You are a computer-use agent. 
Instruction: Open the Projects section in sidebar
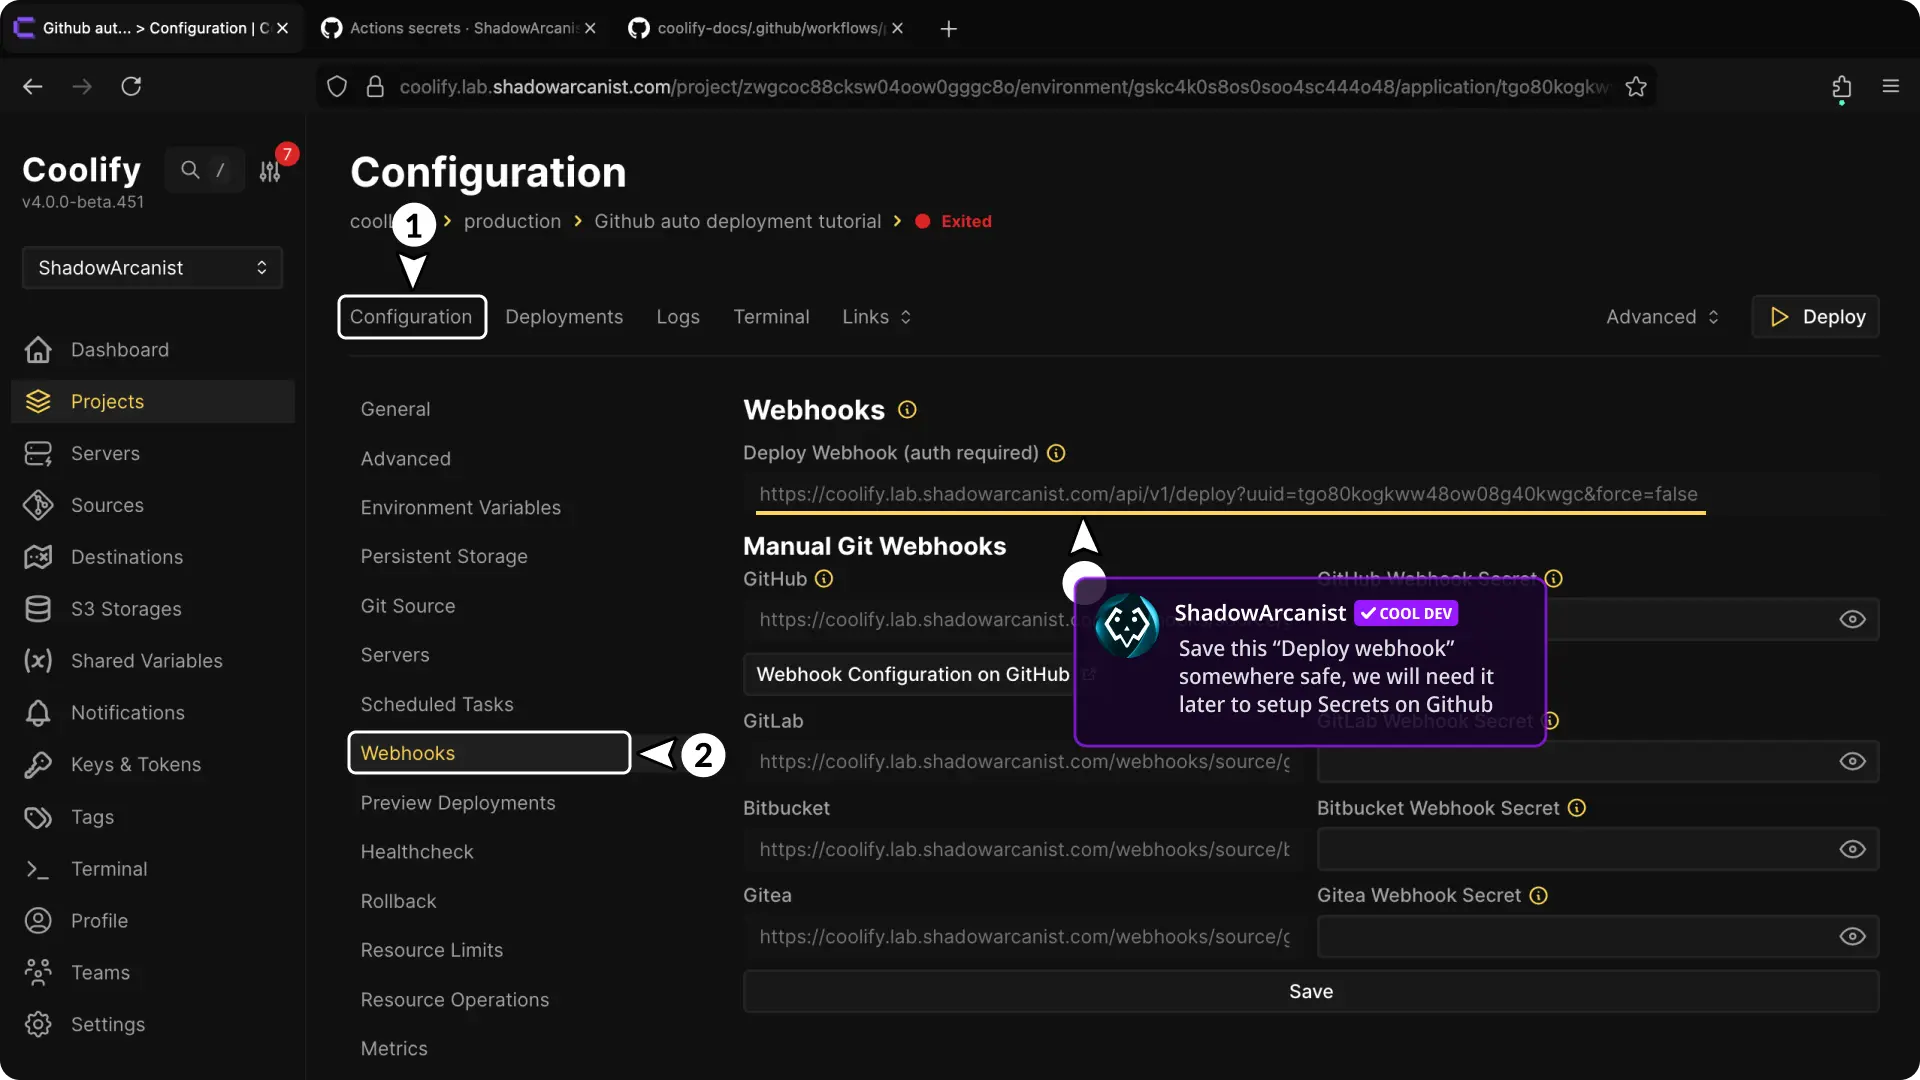point(107,401)
